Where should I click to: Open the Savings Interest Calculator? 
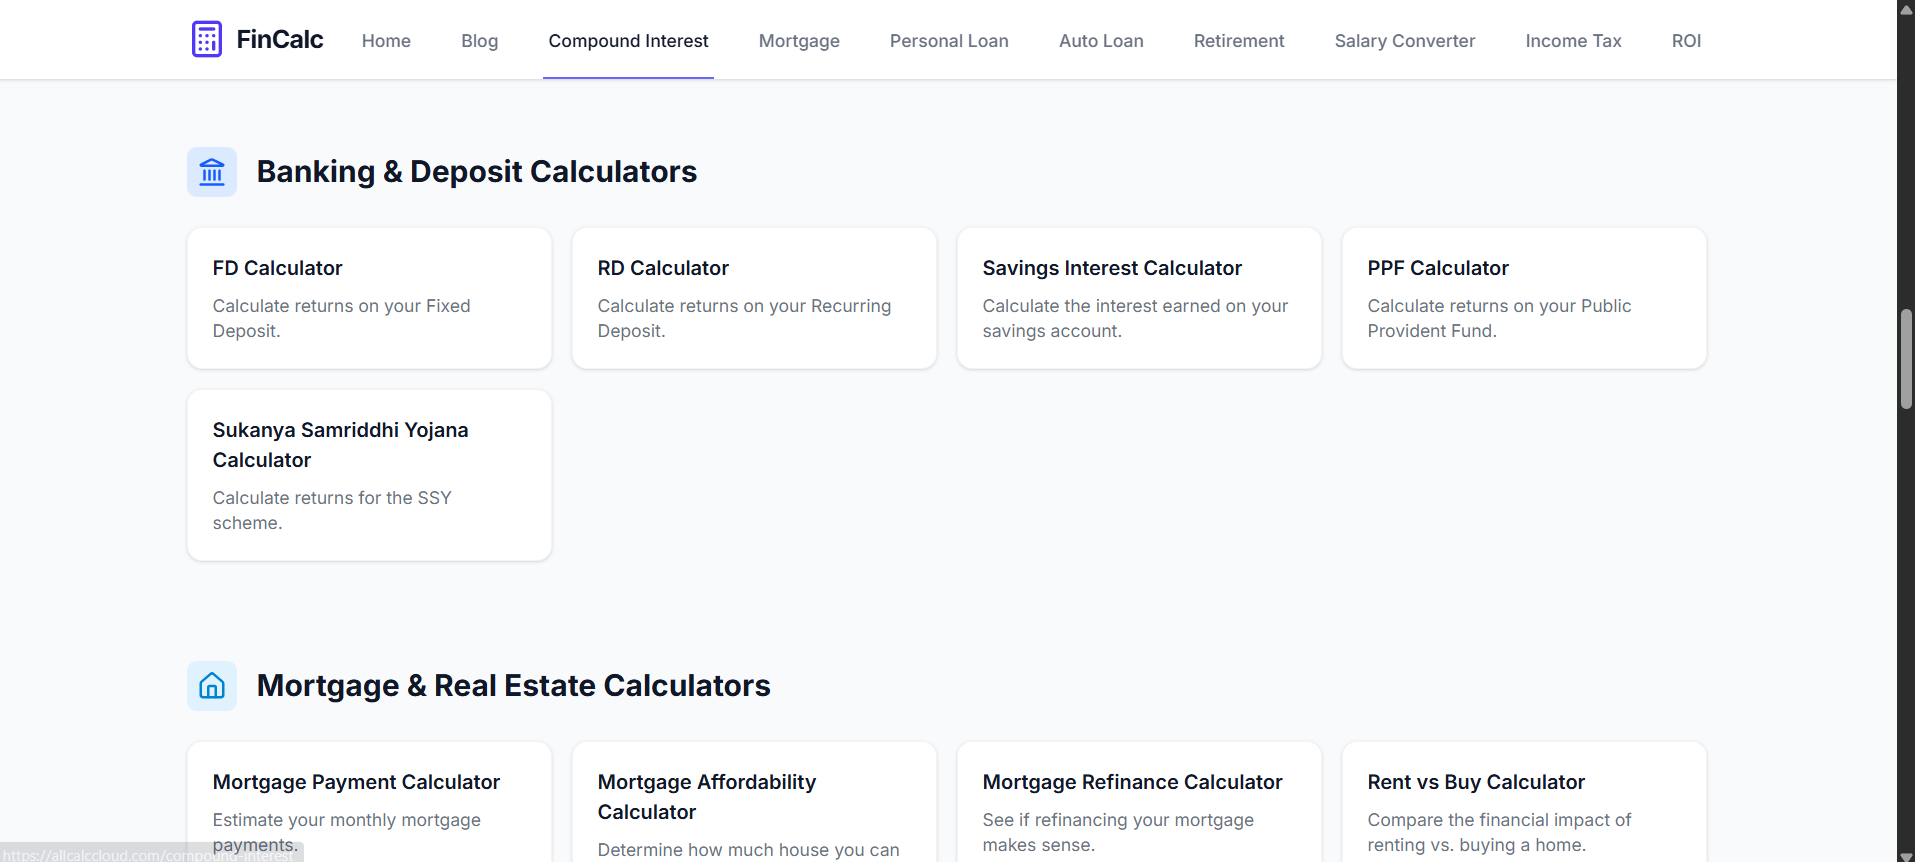coord(1138,297)
